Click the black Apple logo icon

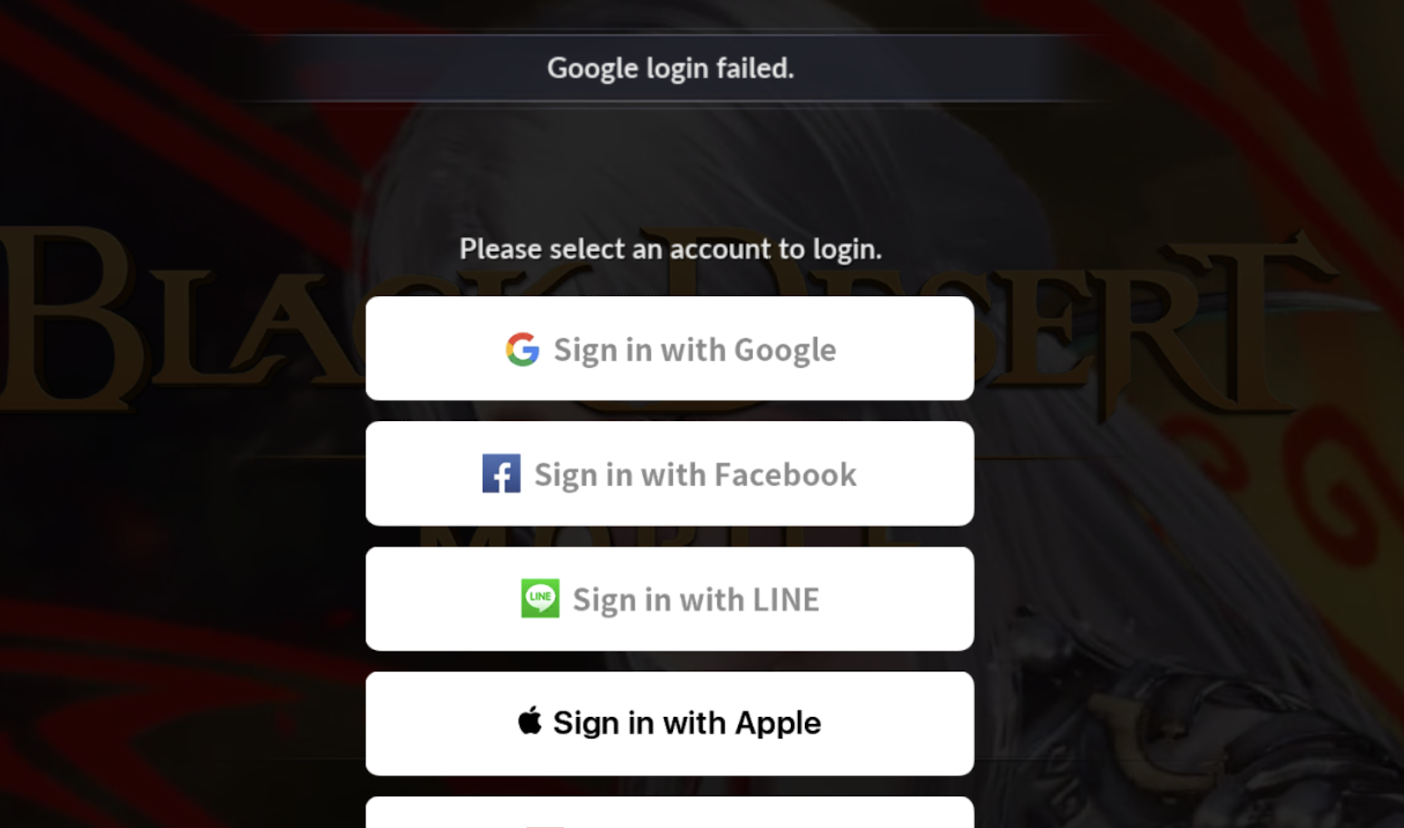[x=530, y=720]
